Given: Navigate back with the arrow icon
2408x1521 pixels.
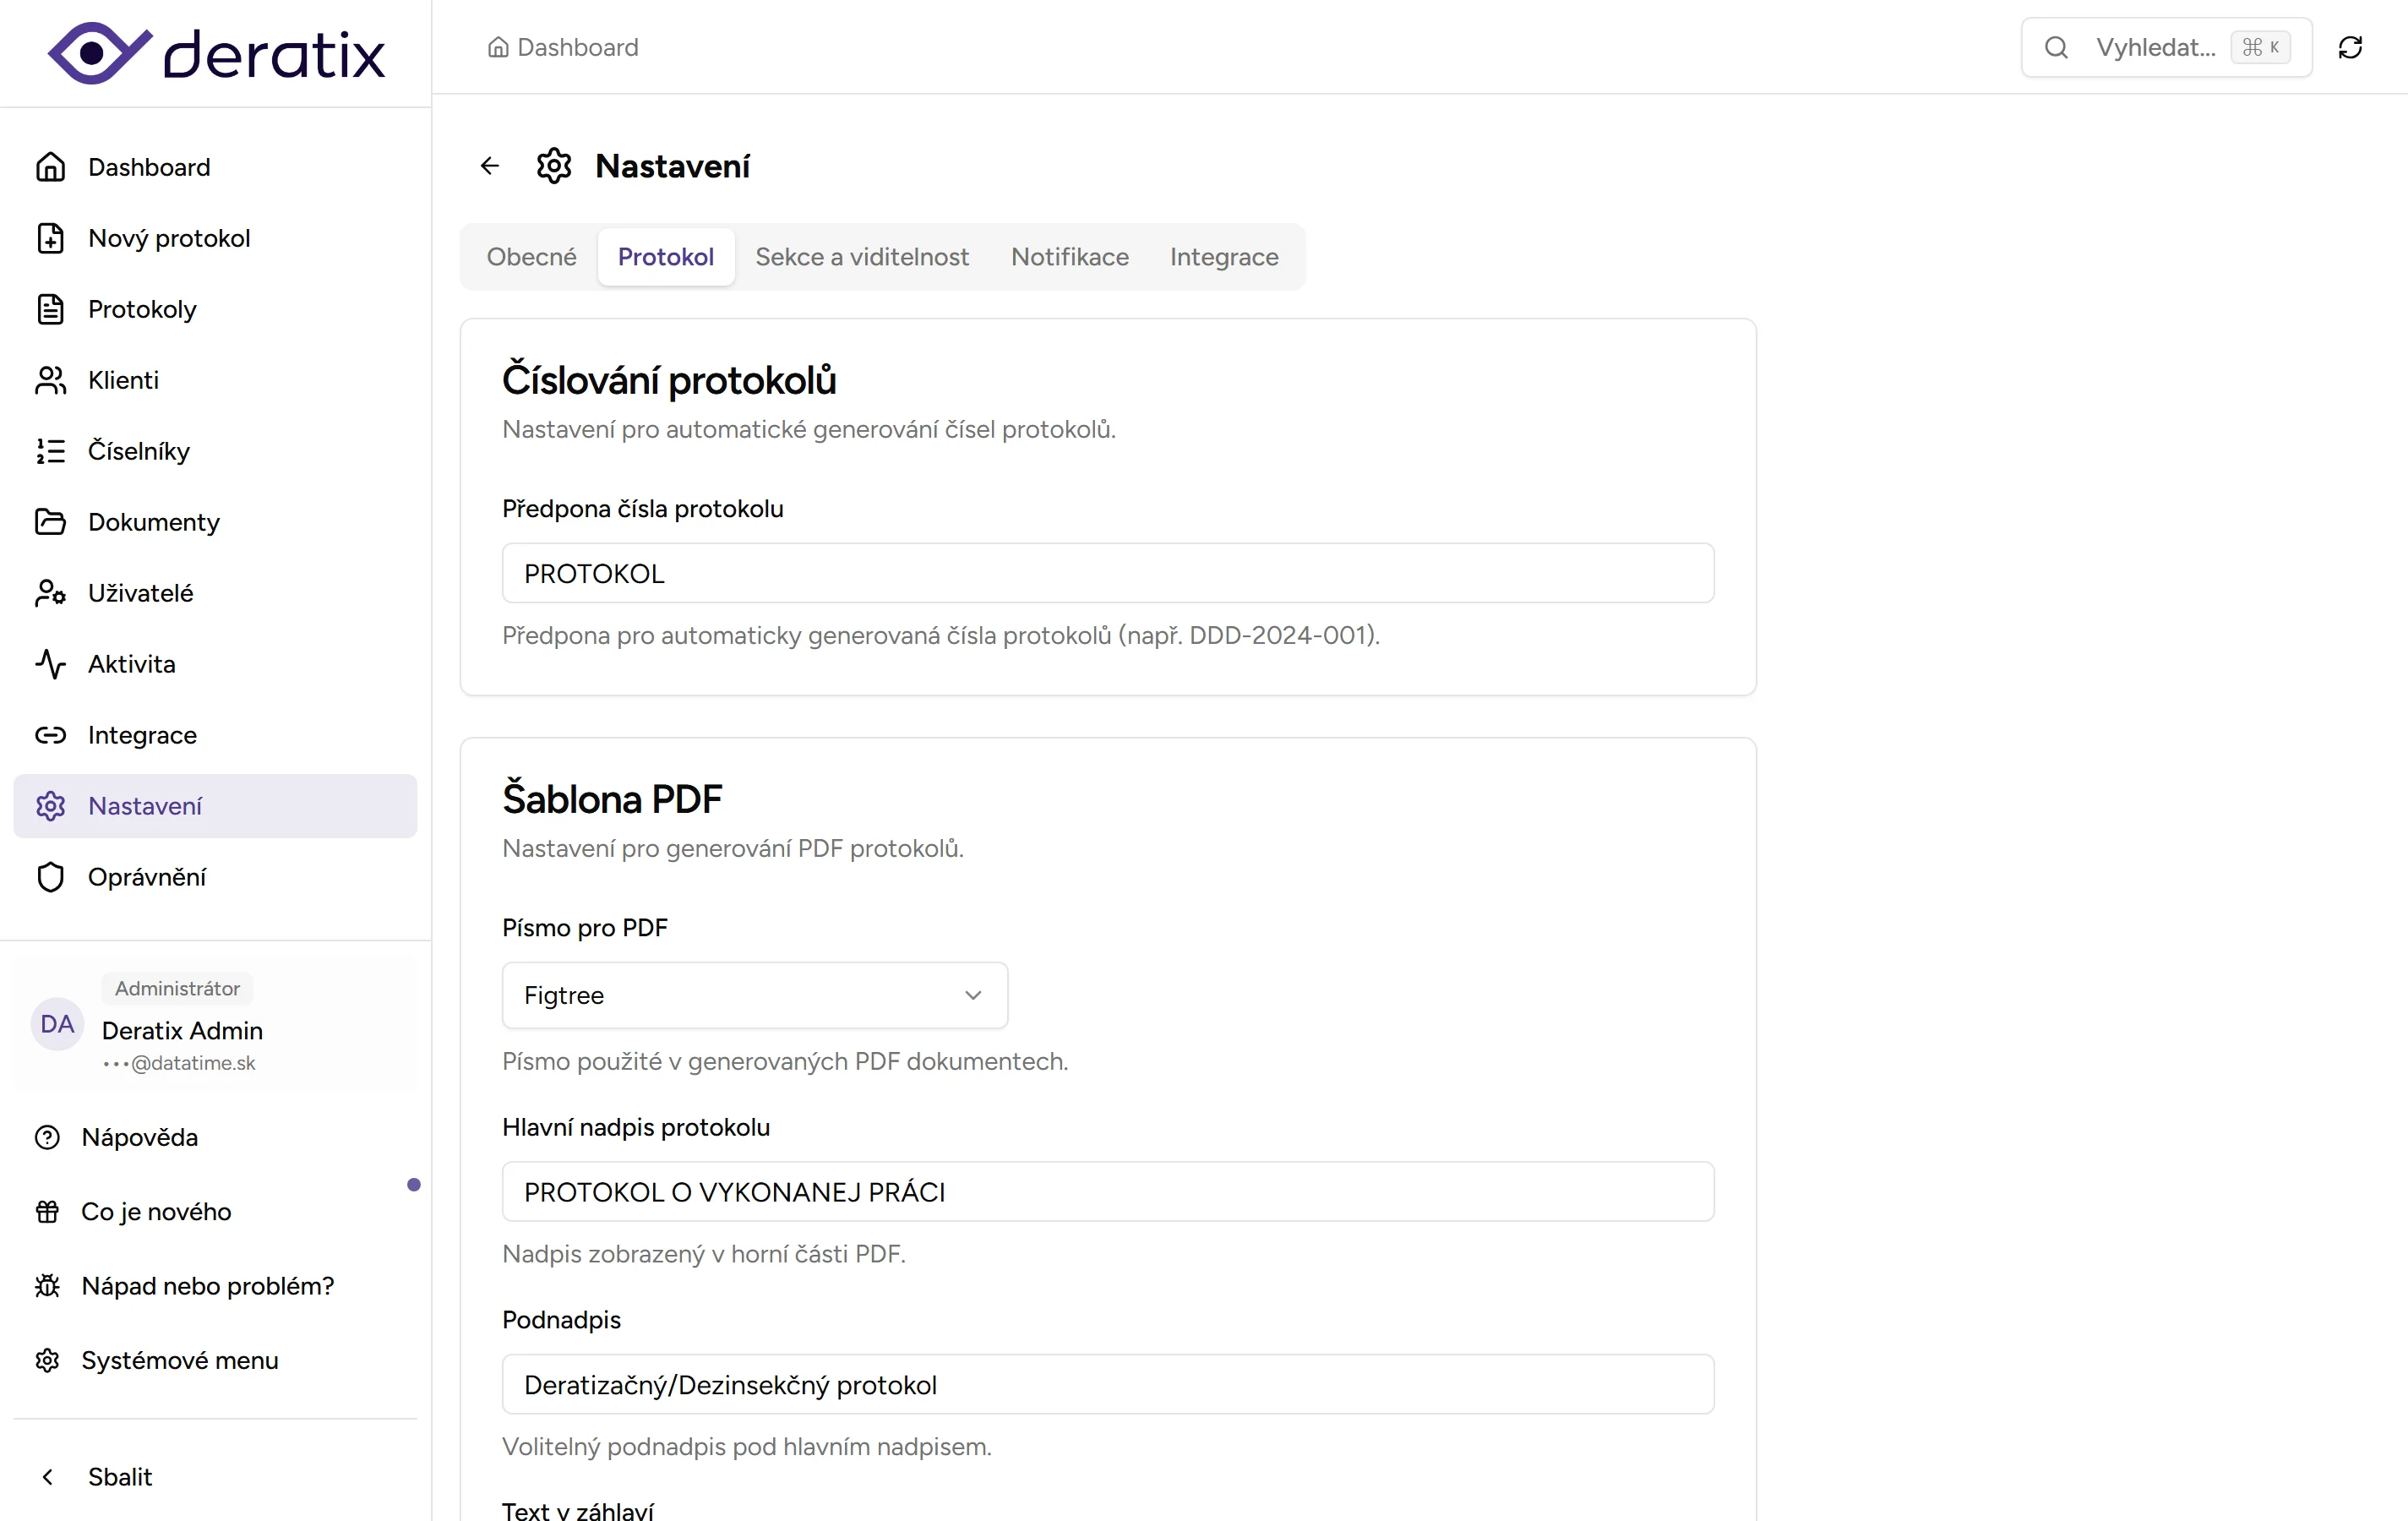Looking at the screenshot, I should click(x=489, y=165).
